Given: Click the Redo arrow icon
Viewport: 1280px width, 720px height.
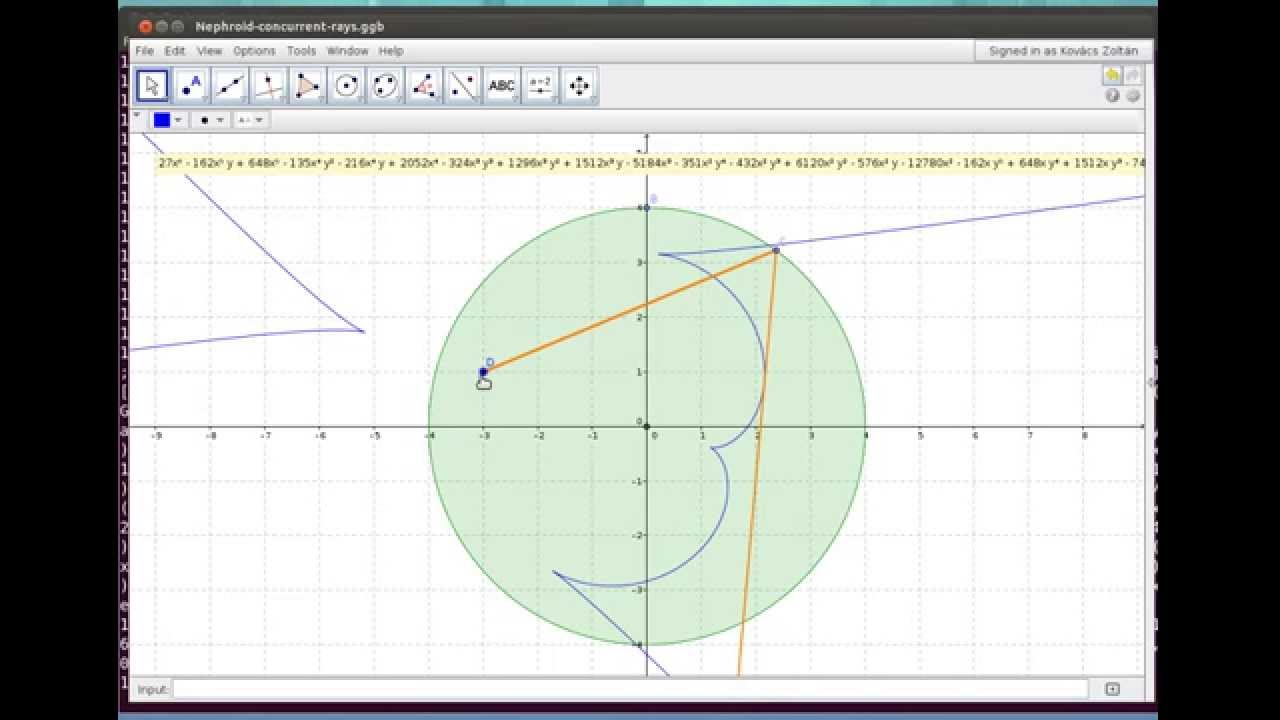Looking at the screenshot, I should tap(1133, 76).
